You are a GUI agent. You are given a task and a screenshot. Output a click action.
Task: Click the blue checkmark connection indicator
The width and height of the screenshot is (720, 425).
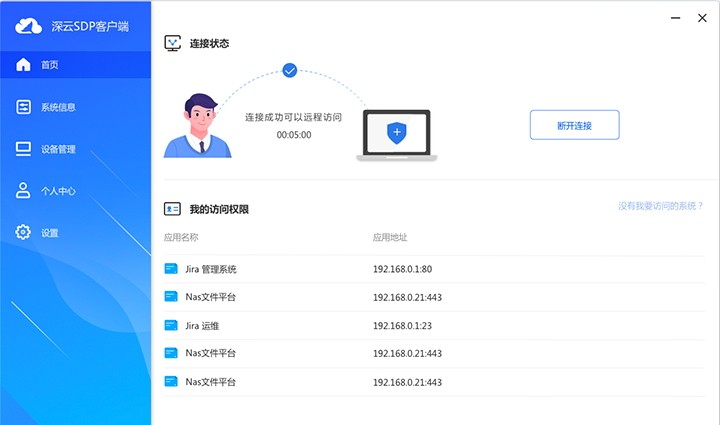click(289, 70)
